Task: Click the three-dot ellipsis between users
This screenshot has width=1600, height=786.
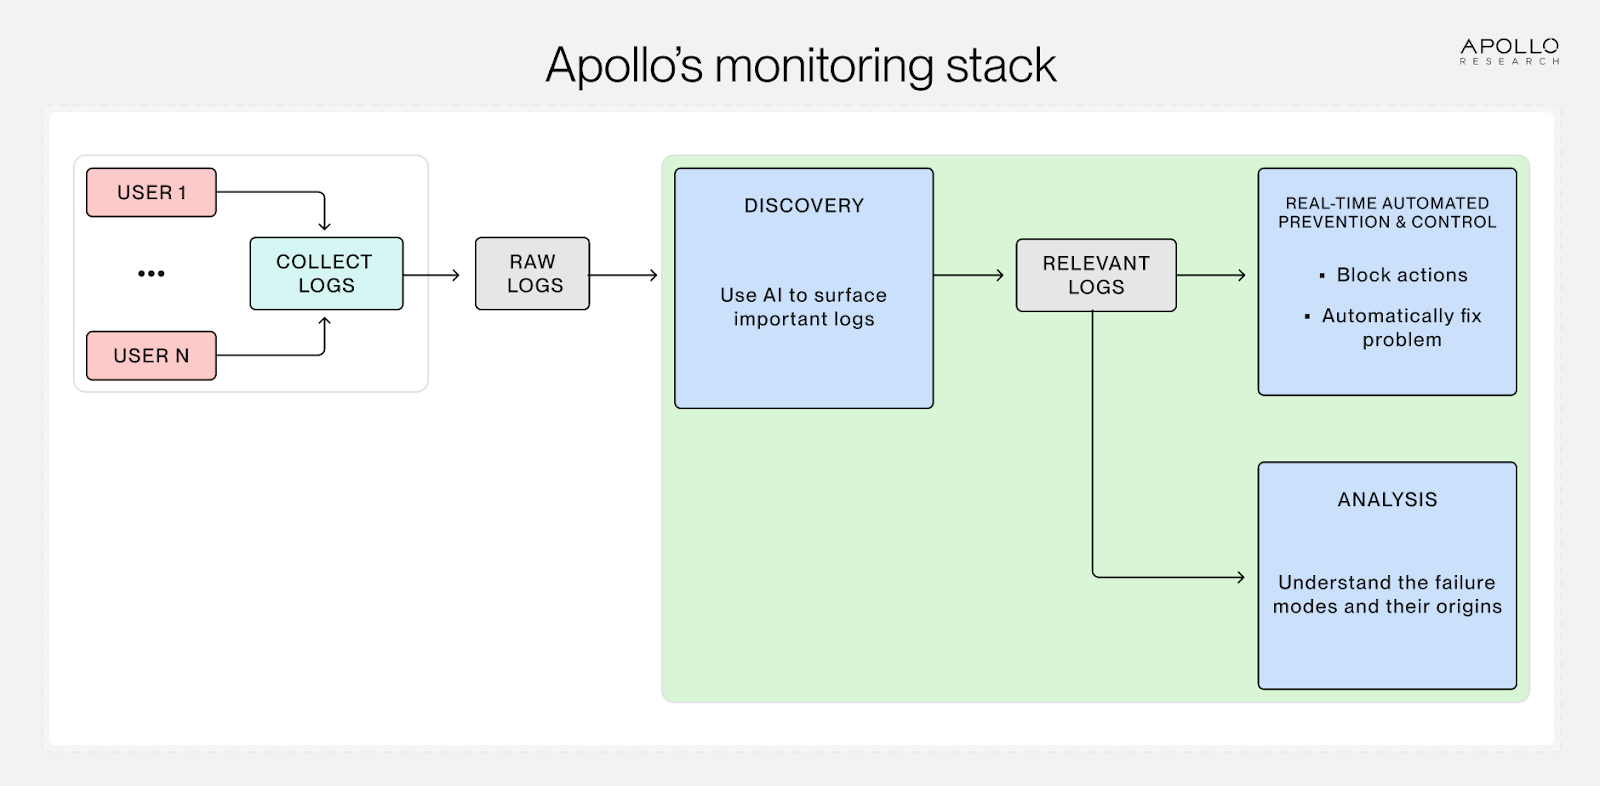Action: (151, 273)
